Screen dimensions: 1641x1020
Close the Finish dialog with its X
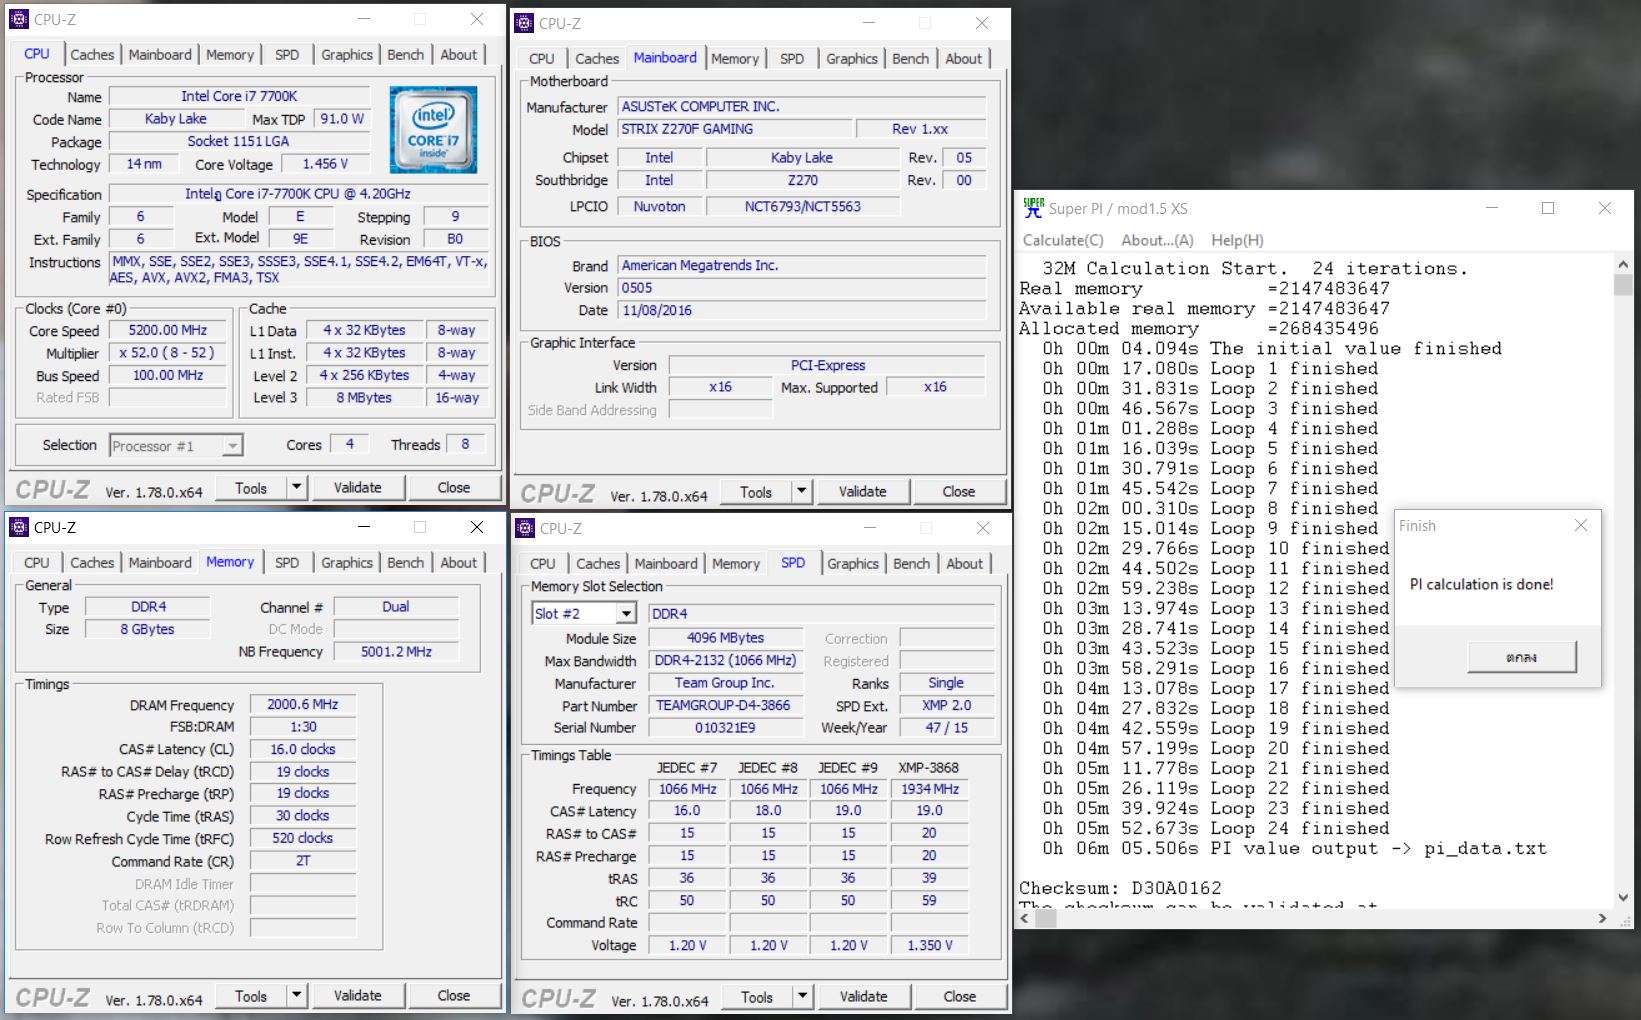(1580, 526)
